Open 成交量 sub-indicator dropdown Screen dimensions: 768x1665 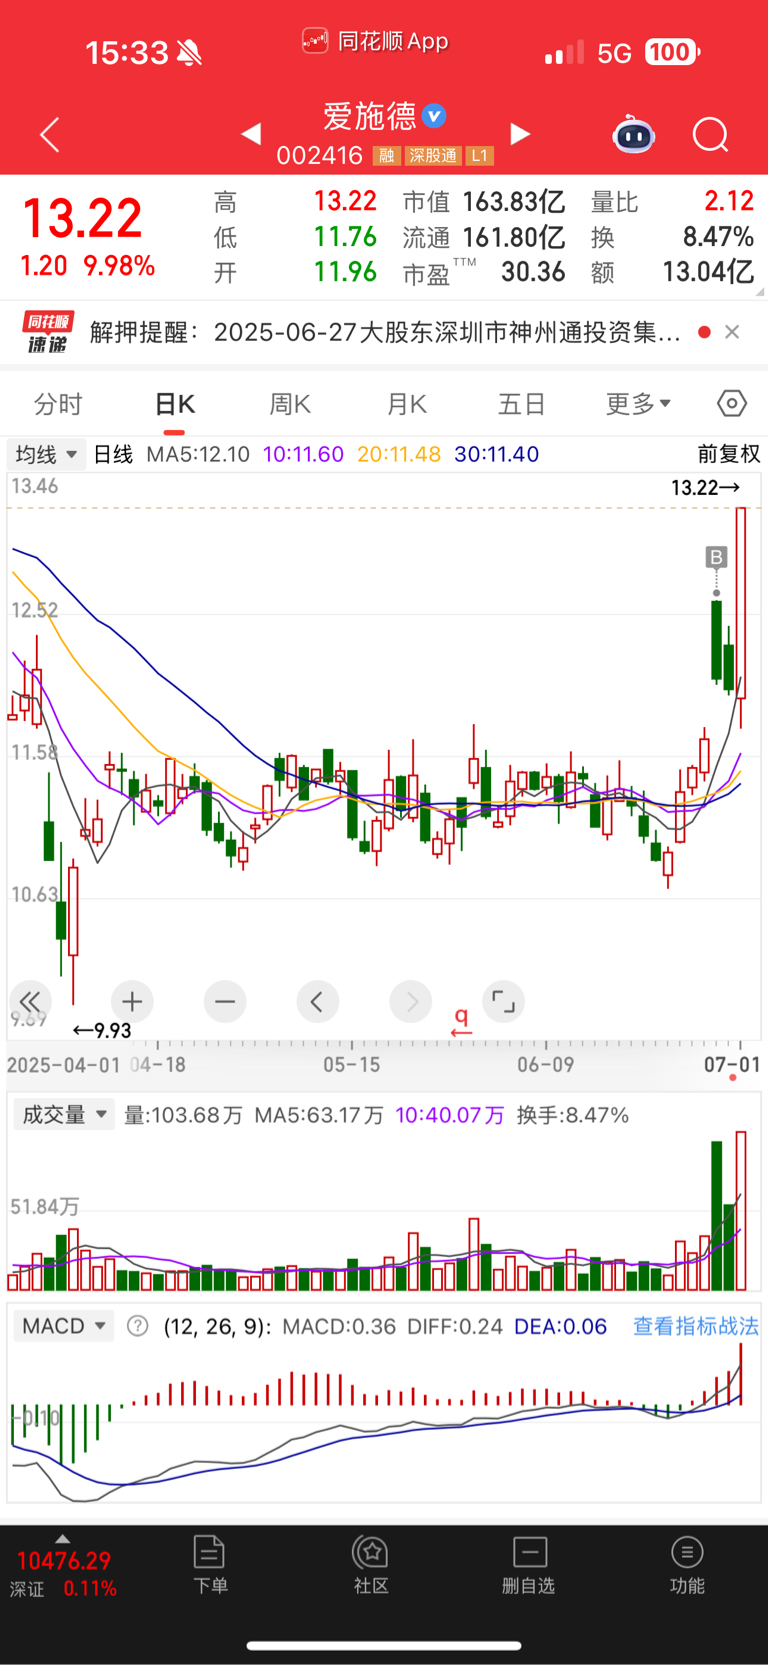tap(64, 1115)
